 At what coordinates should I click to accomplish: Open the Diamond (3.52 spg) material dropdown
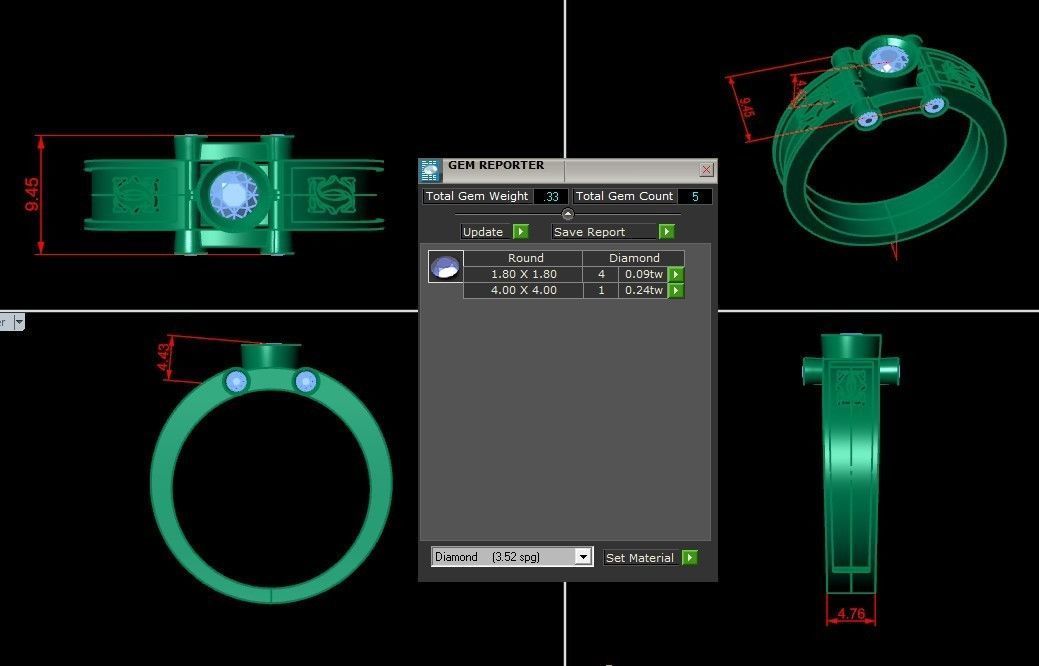click(511, 557)
